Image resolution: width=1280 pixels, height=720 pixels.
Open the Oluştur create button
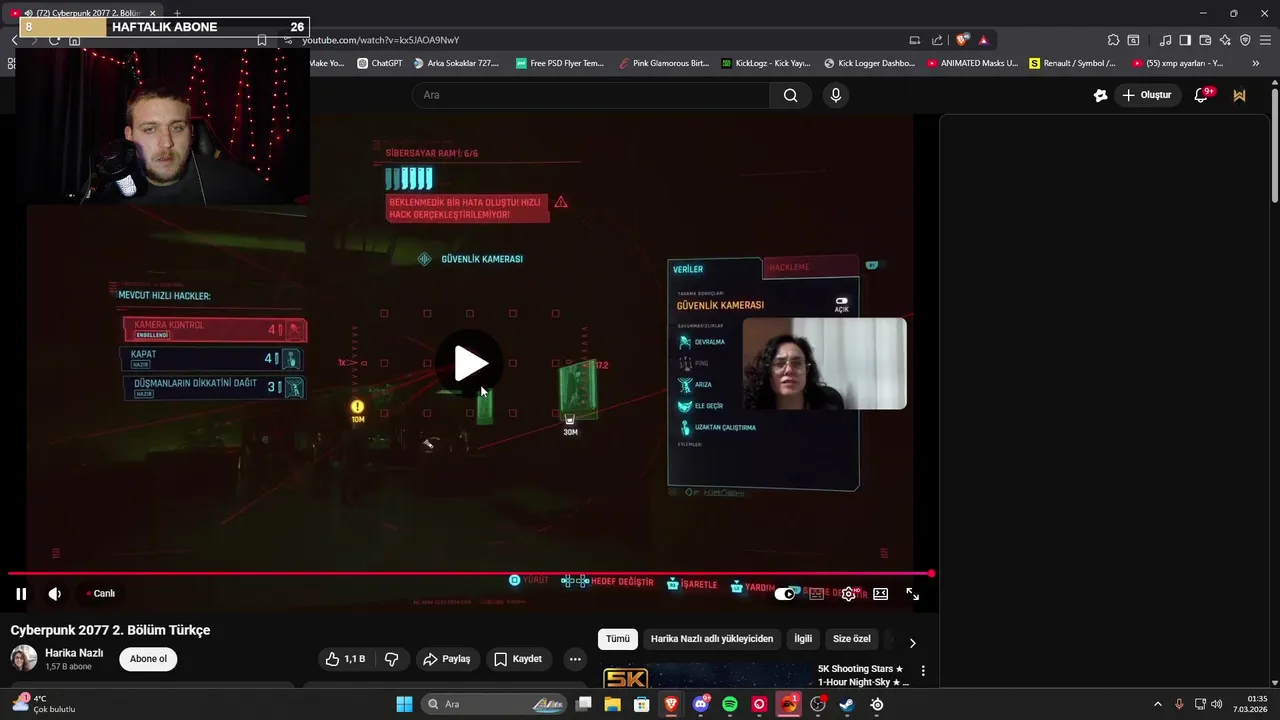(1147, 95)
